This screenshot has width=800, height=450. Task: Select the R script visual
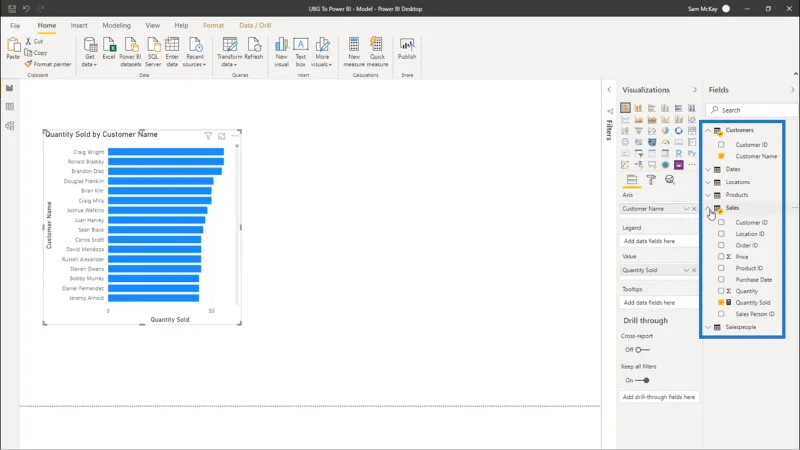click(679, 153)
